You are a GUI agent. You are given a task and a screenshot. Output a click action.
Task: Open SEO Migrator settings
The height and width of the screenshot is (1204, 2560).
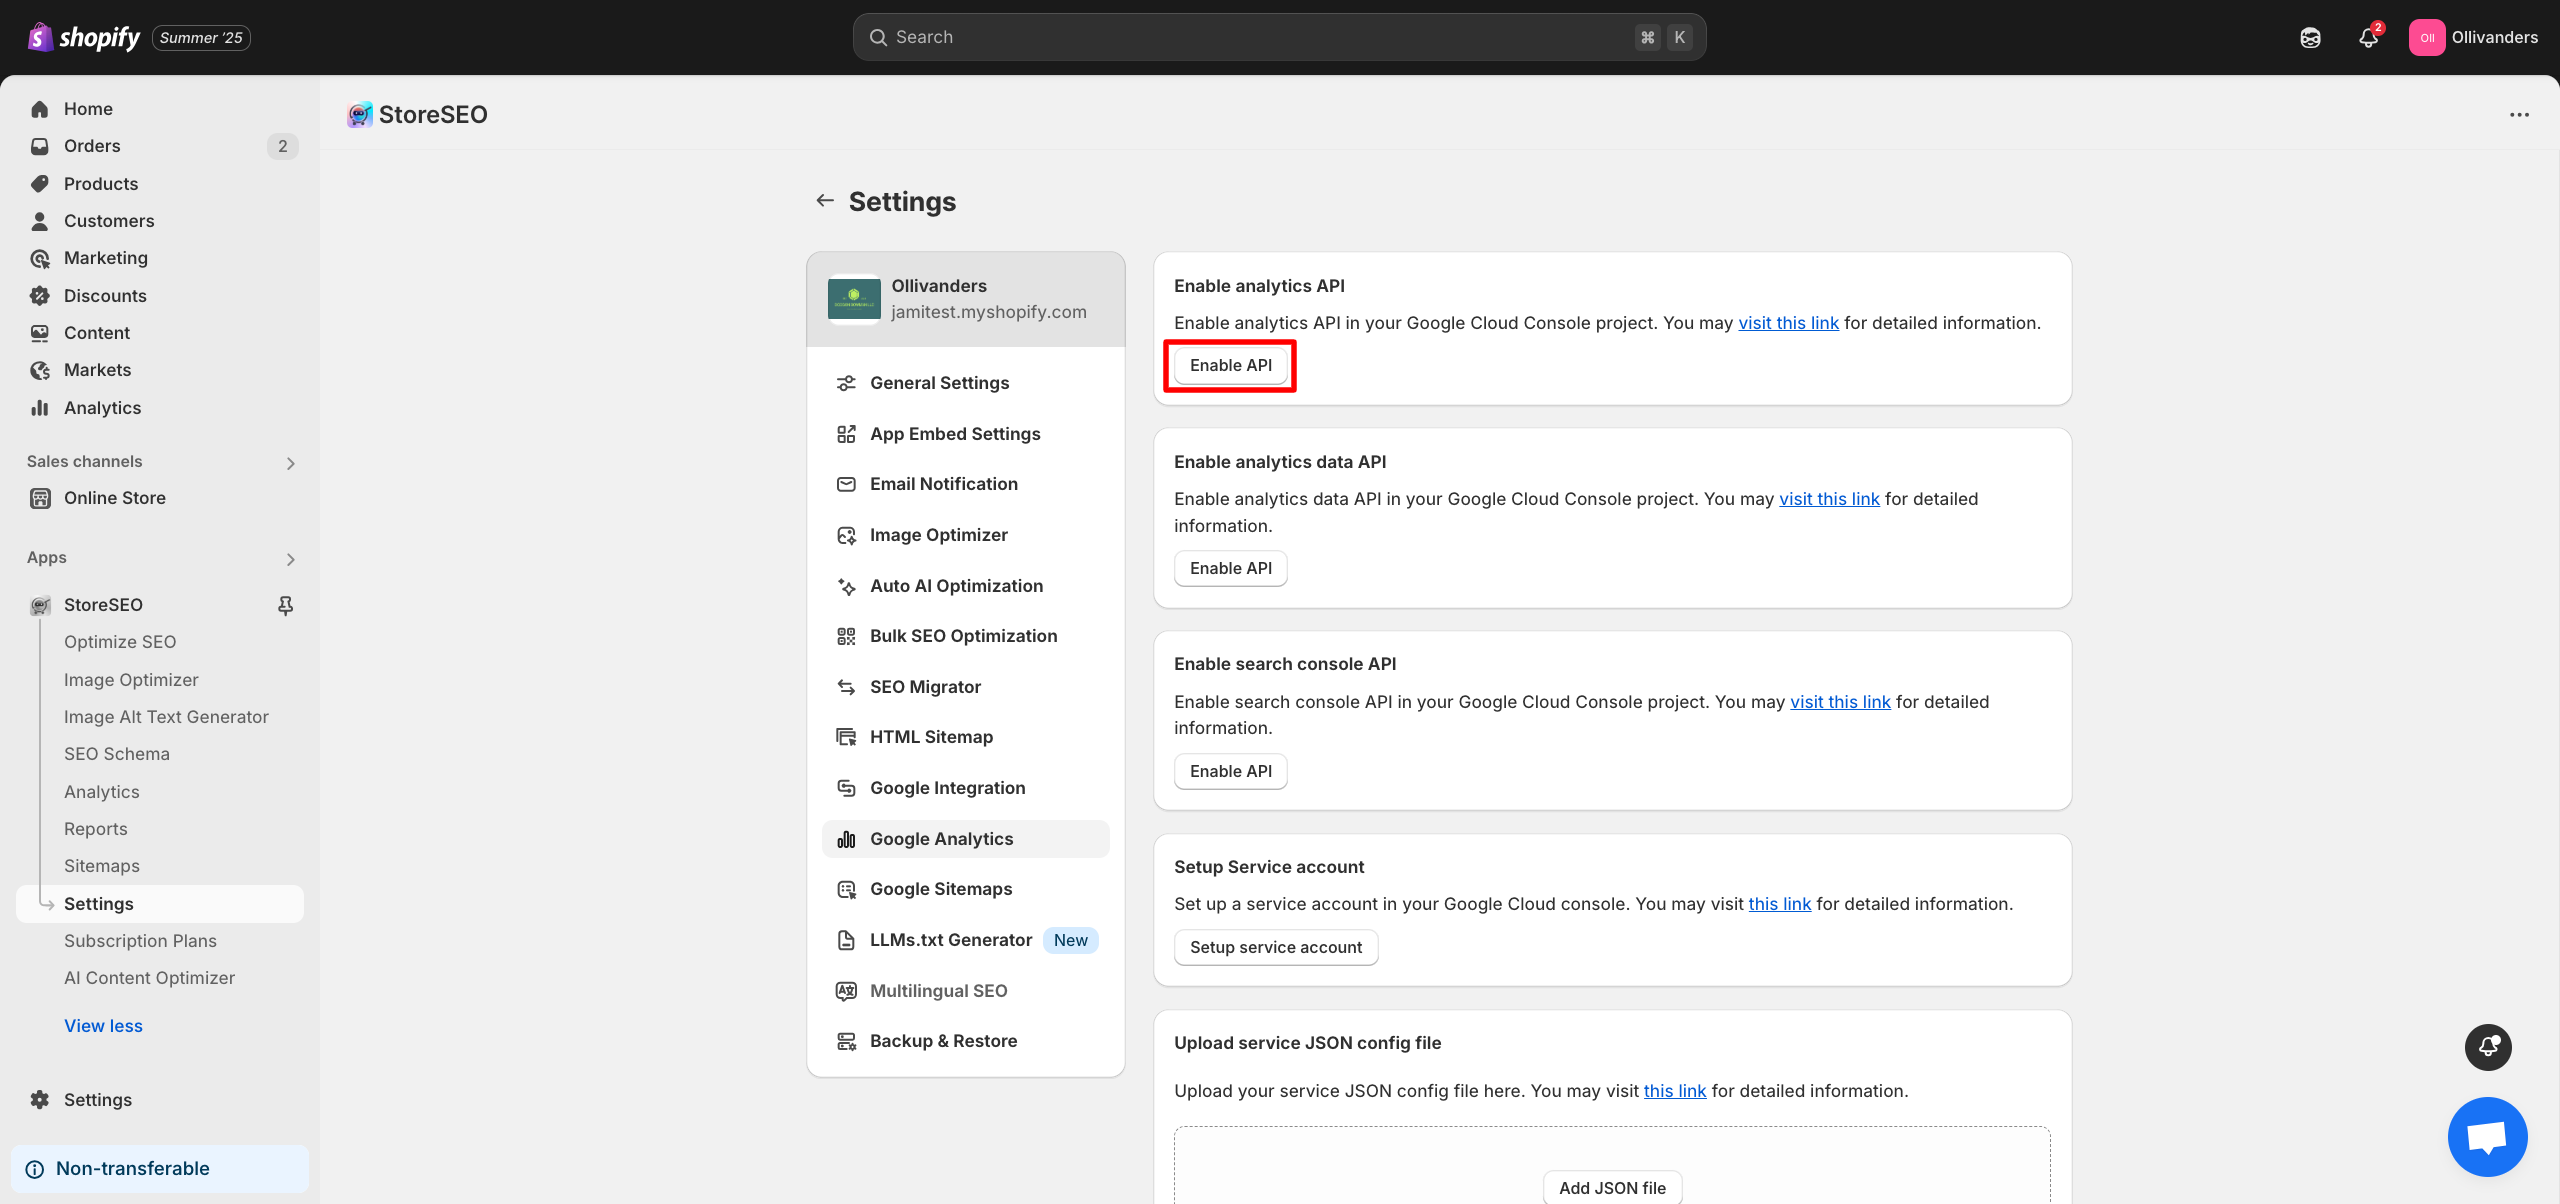click(966, 687)
